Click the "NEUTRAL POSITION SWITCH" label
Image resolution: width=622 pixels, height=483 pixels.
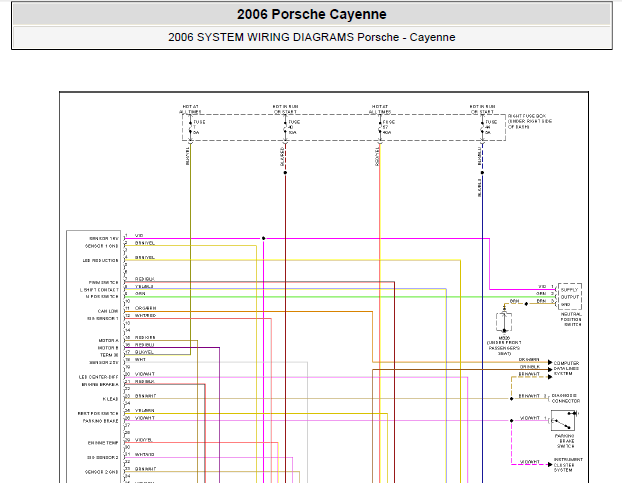[x=571, y=319]
